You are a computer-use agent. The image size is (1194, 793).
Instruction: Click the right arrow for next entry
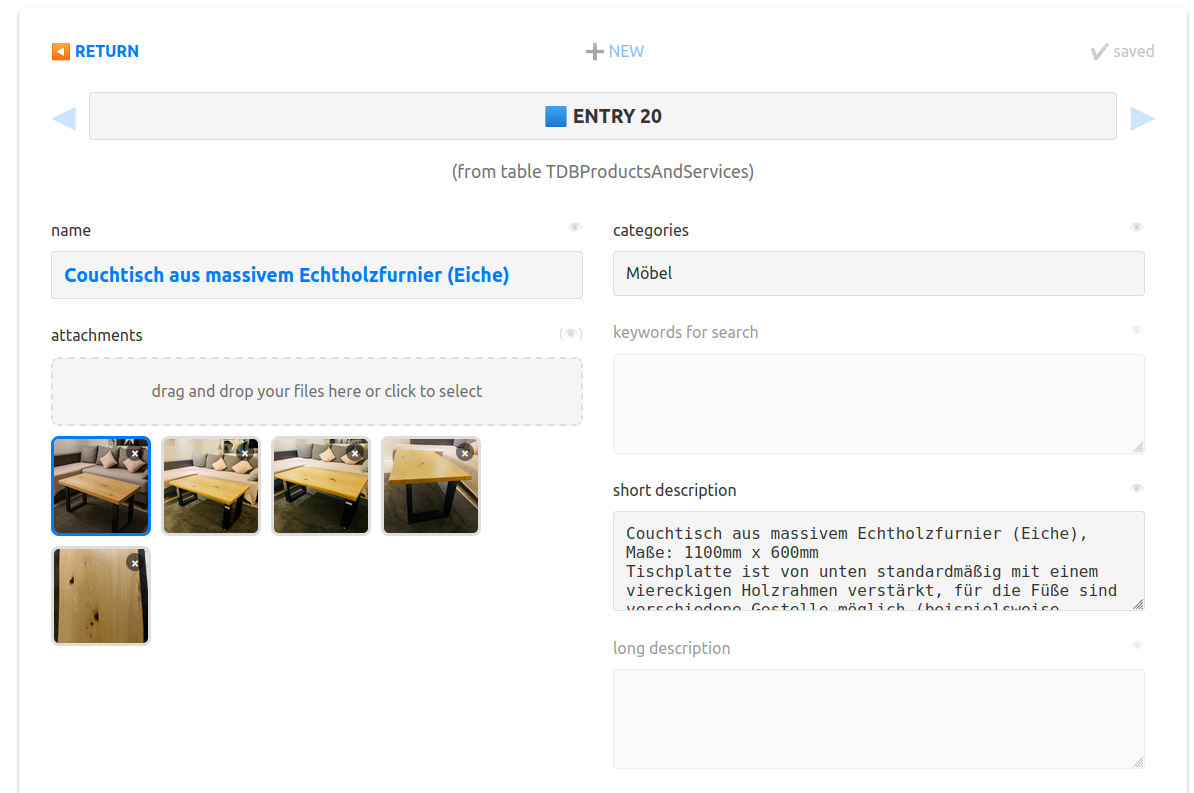point(1141,118)
